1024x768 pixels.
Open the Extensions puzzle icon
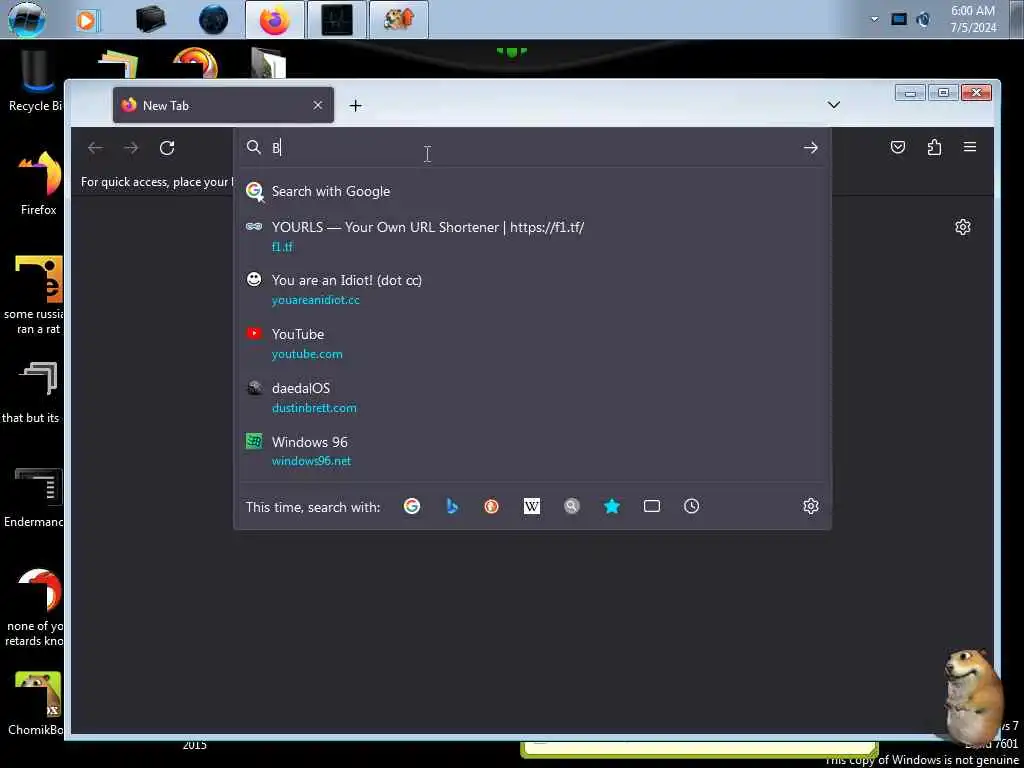(935, 148)
